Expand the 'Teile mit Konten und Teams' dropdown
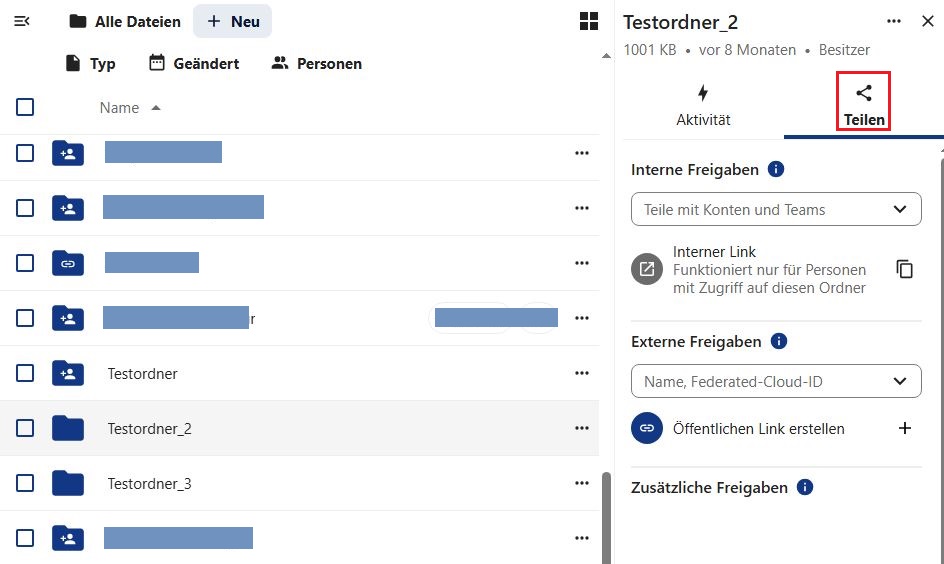The height and width of the screenshot is (564, 944). (x=900, y=209)
